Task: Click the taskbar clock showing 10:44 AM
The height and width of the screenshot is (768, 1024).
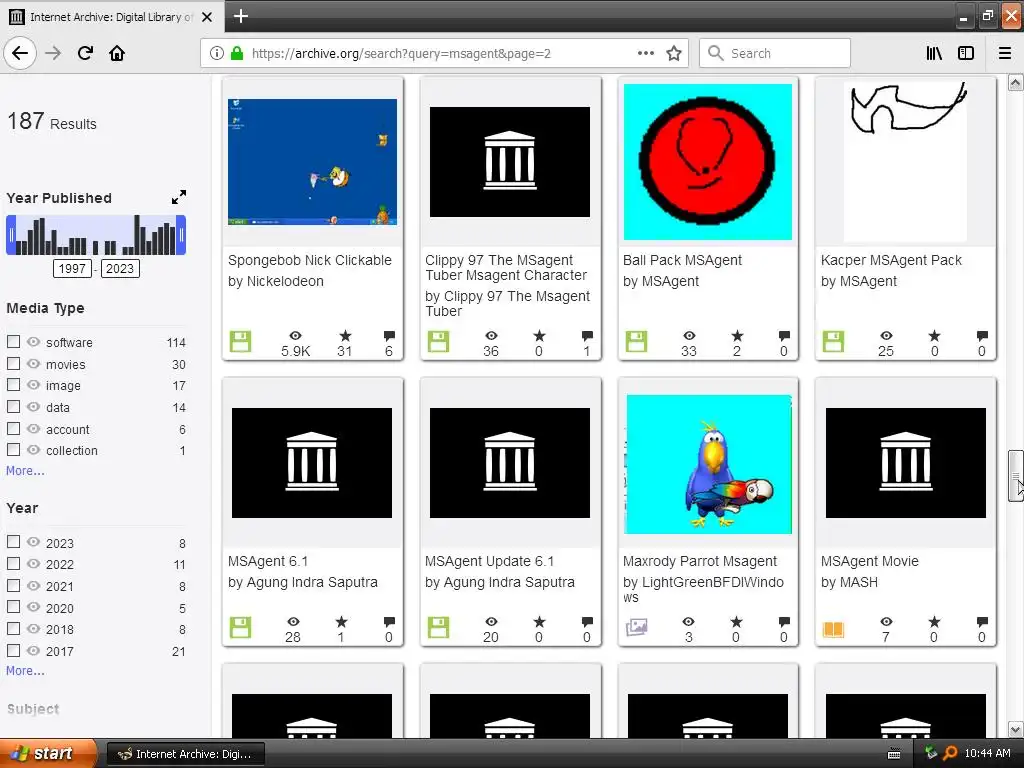Action: point(987,753)
